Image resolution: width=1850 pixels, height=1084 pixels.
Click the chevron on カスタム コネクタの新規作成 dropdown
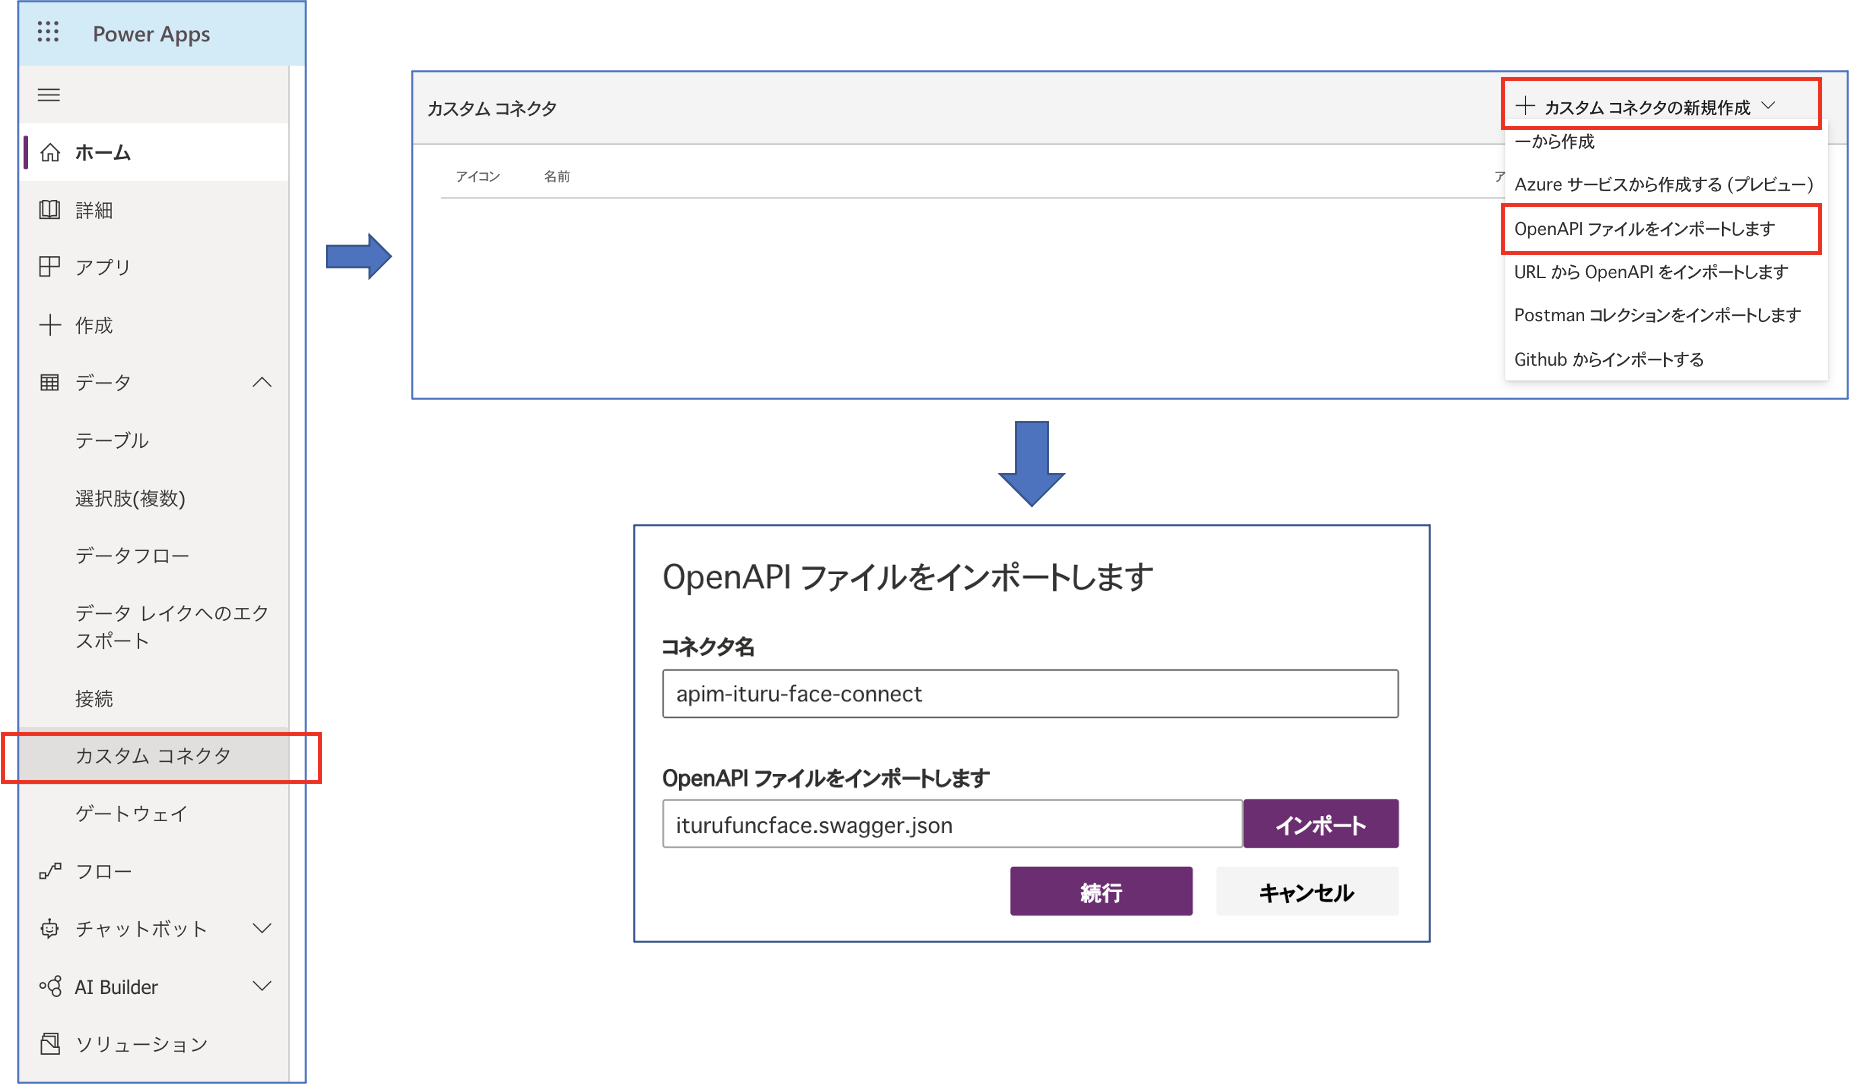click(1768, 106)
